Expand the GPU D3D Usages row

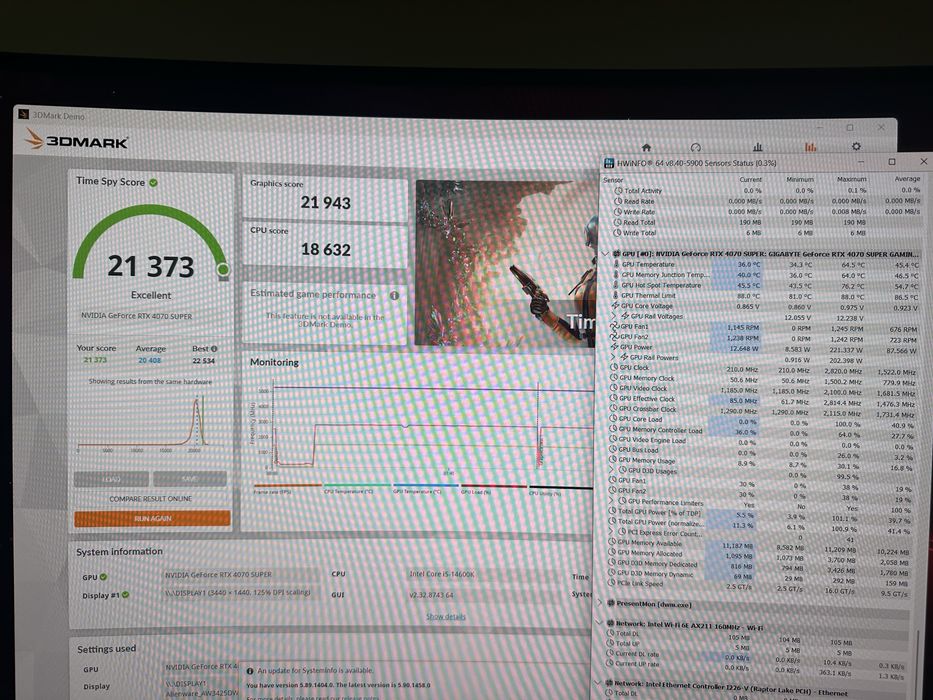click(612, 470)
